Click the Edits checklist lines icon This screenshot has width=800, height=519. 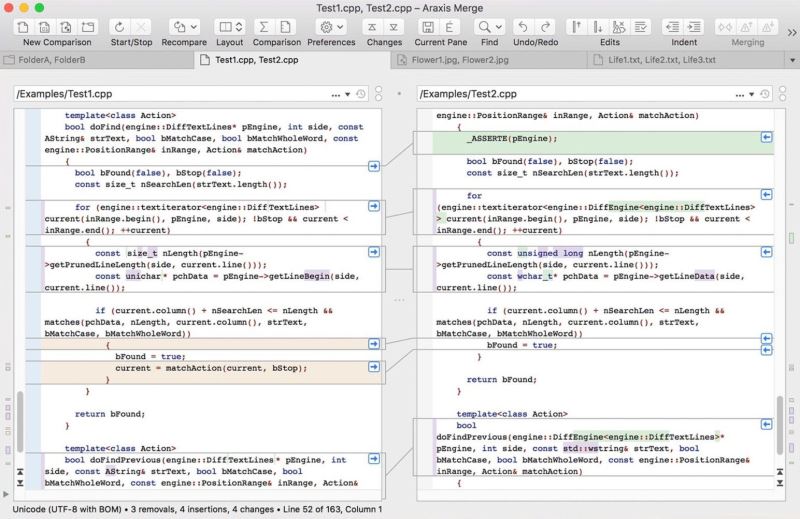click(640, 27)
